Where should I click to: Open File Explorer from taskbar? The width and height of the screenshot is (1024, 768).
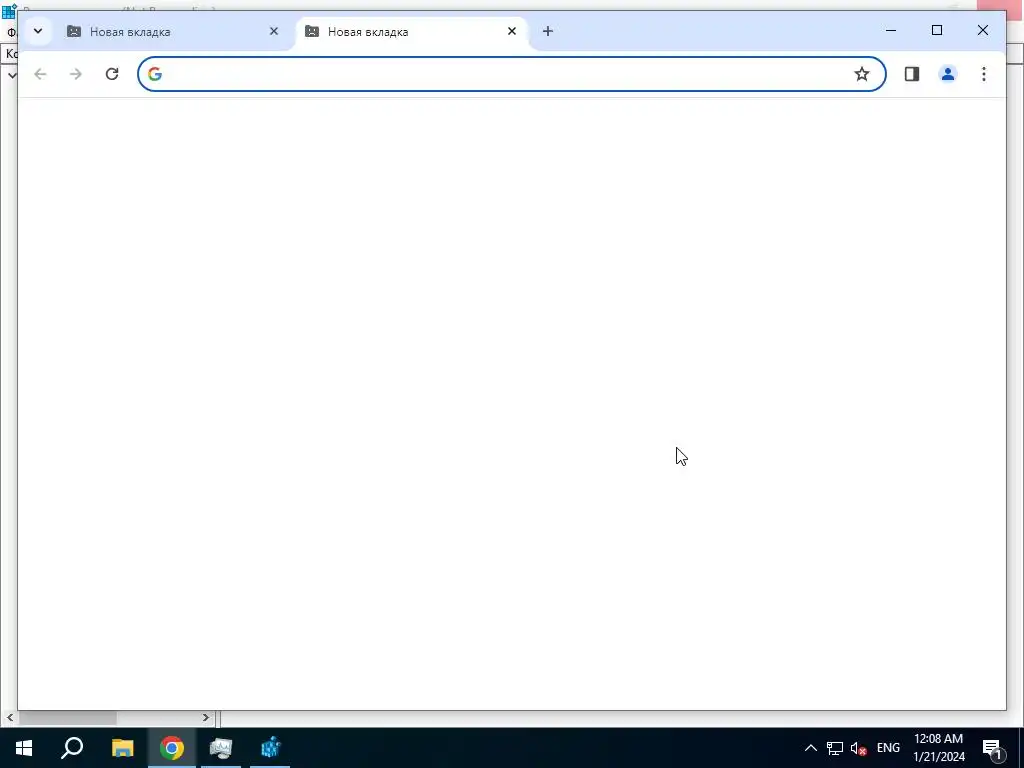[x=122, y=748]
